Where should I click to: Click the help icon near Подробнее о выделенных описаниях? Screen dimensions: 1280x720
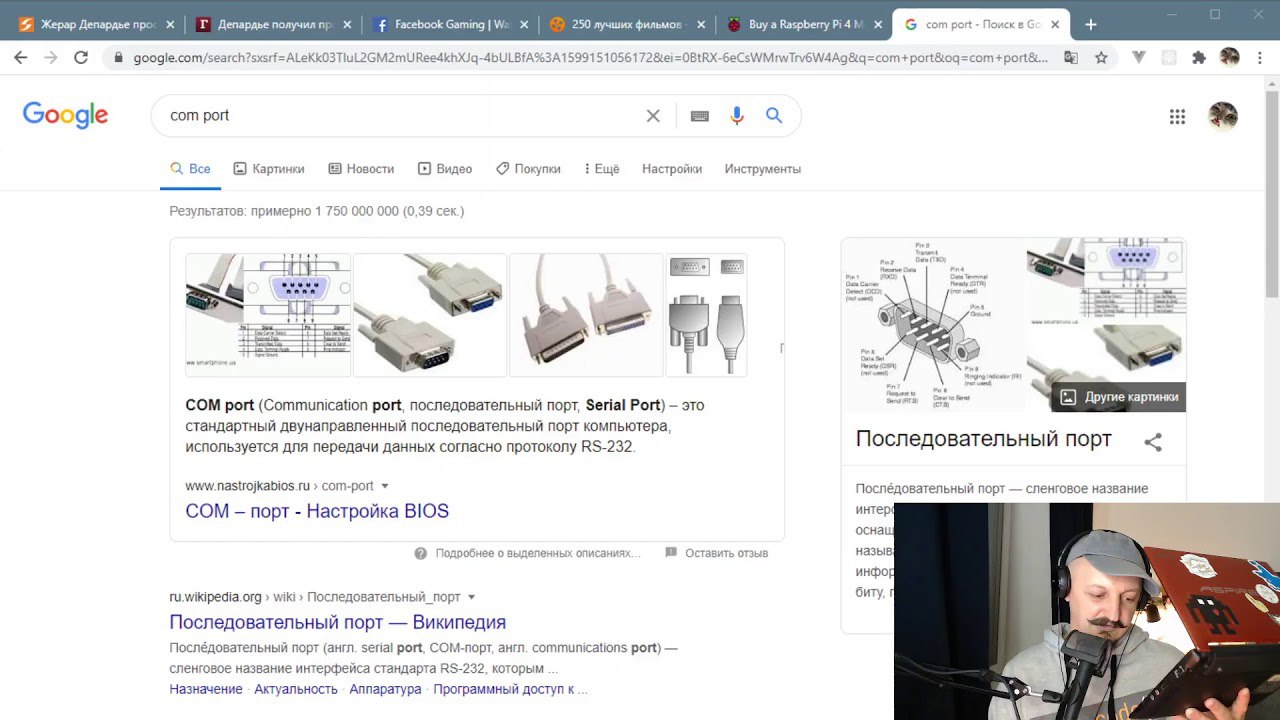tap(421, 553)
